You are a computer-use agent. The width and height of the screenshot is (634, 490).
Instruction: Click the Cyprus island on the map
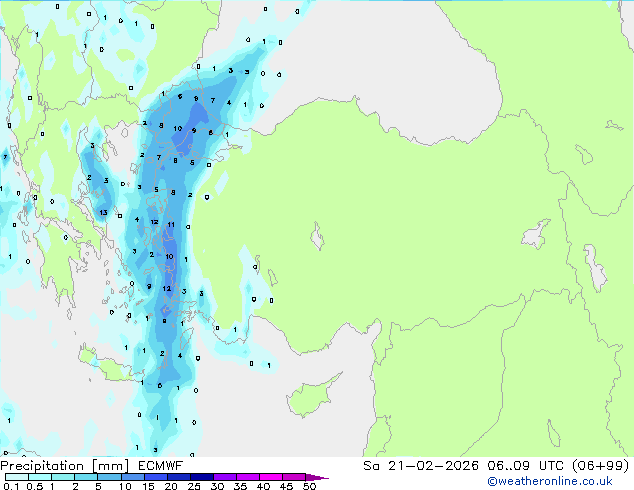click(311, 396)
